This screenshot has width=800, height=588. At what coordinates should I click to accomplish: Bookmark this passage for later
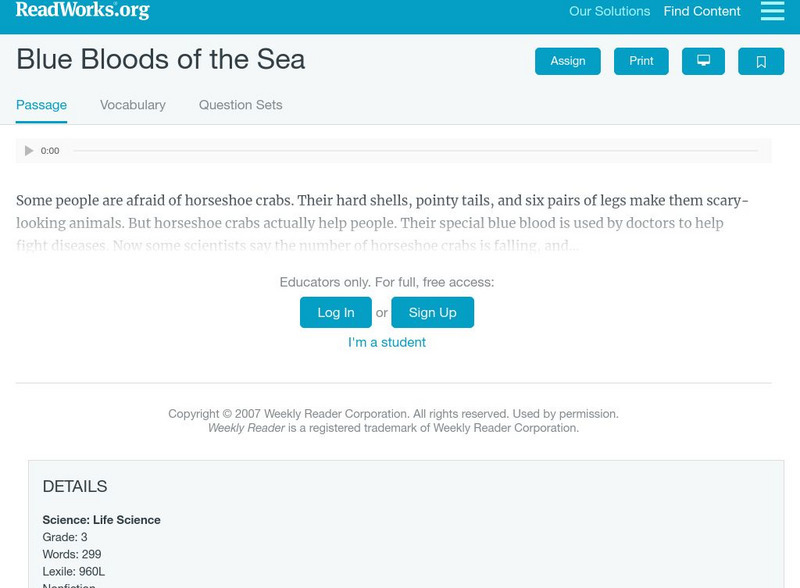pos(762,61)
